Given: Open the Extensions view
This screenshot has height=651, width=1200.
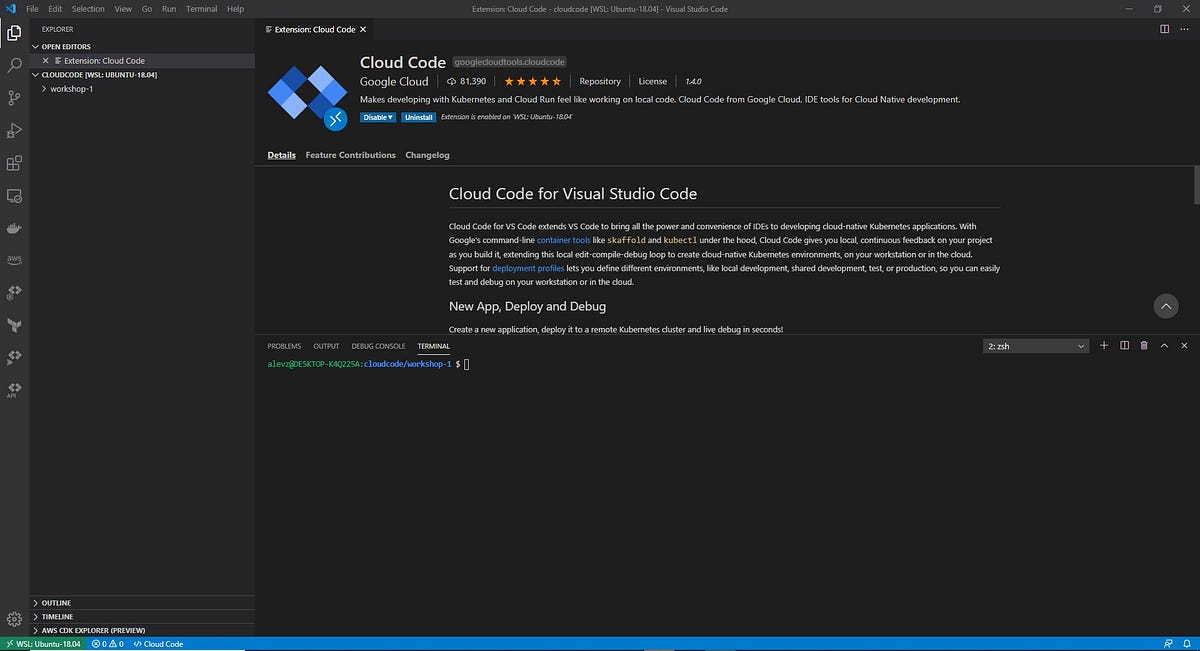Looking at the screenshot, I should point(14,163).
